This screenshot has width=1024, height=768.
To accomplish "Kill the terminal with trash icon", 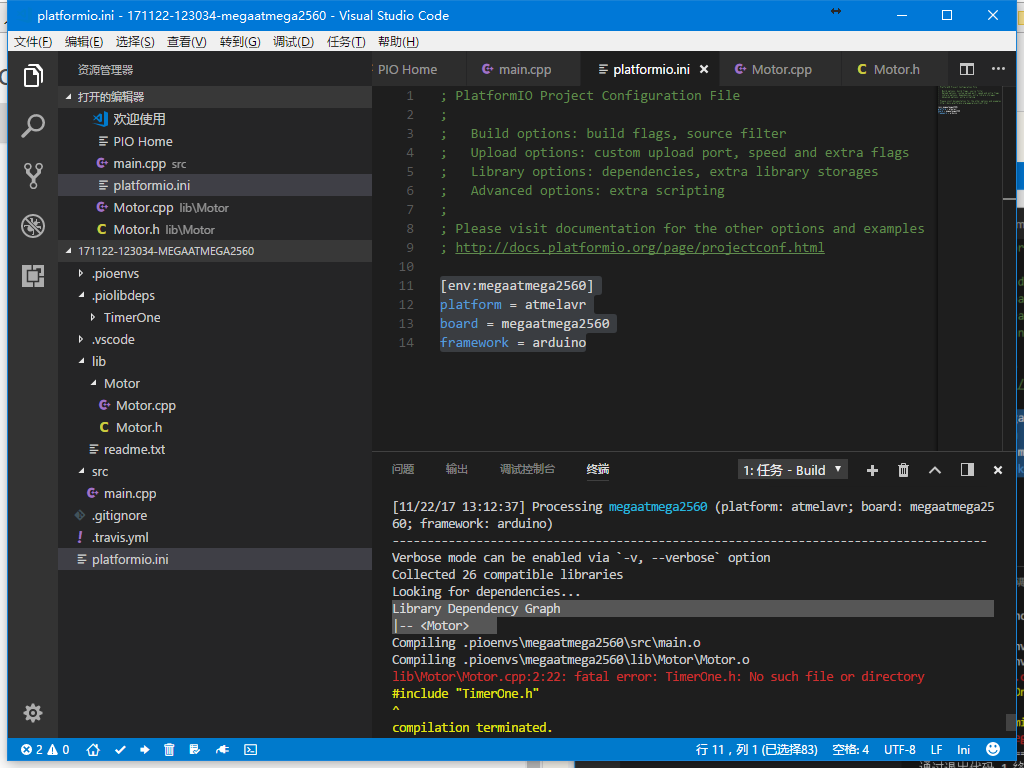I will pyautogui.click(x=903, y=470).
